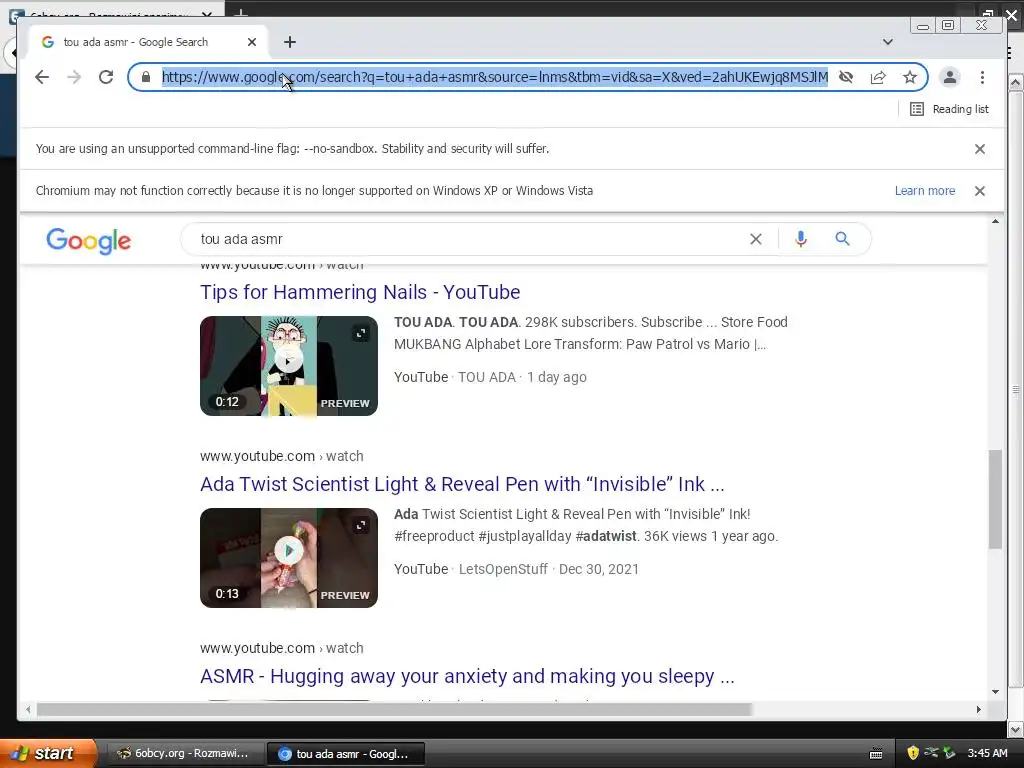Click the crossed-out eye icon in address bar
Image resolution: width=1024 pixels, height=768 pixels.
coord(846,77)
